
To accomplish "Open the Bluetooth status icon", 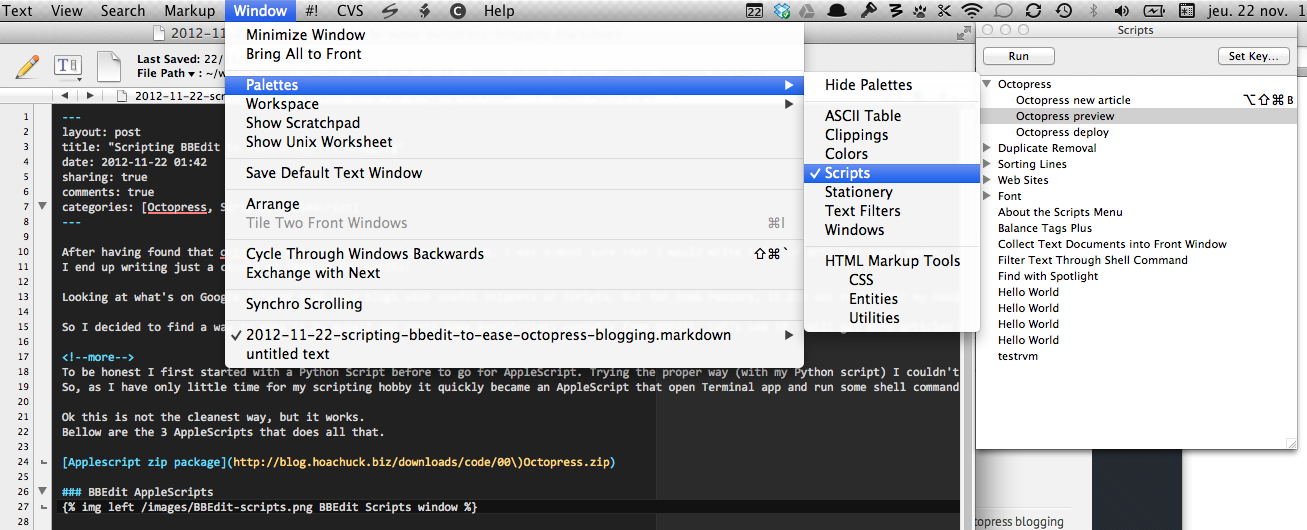I will (1092, 11).
